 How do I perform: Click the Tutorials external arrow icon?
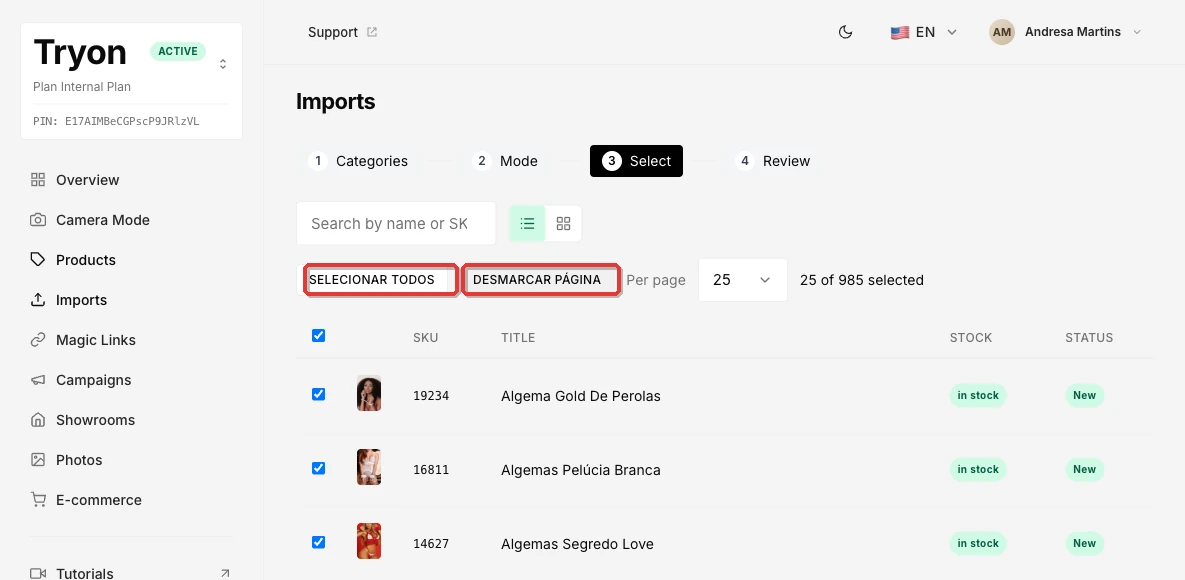(224, 573)
